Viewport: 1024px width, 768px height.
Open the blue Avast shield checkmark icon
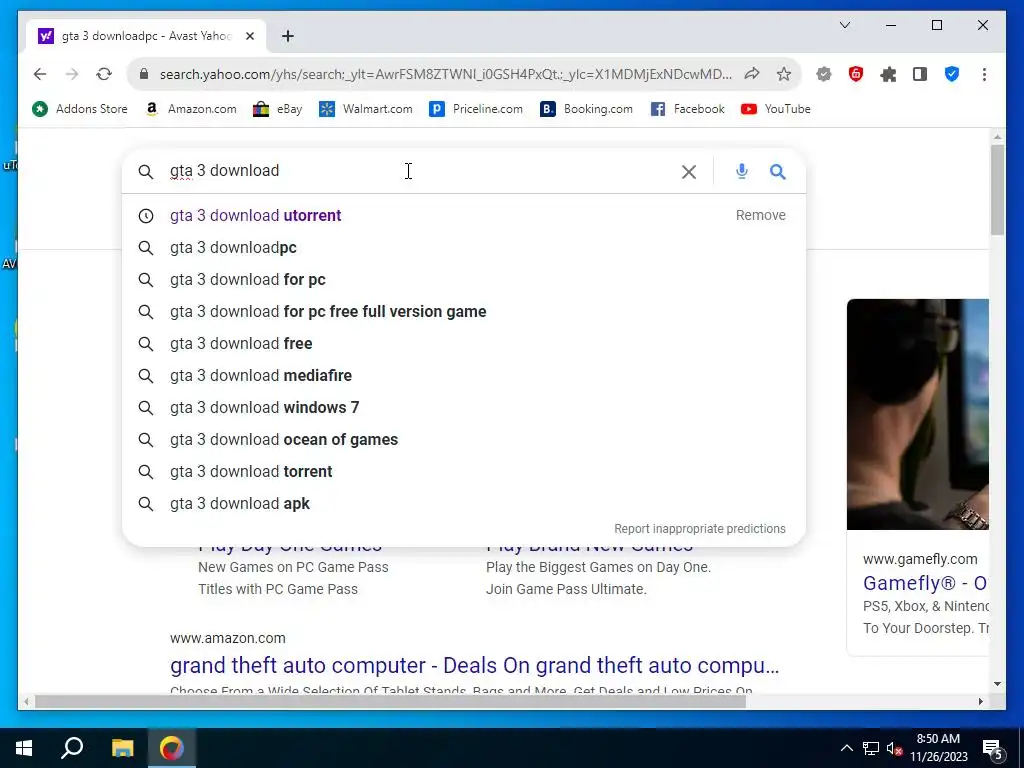952,74
